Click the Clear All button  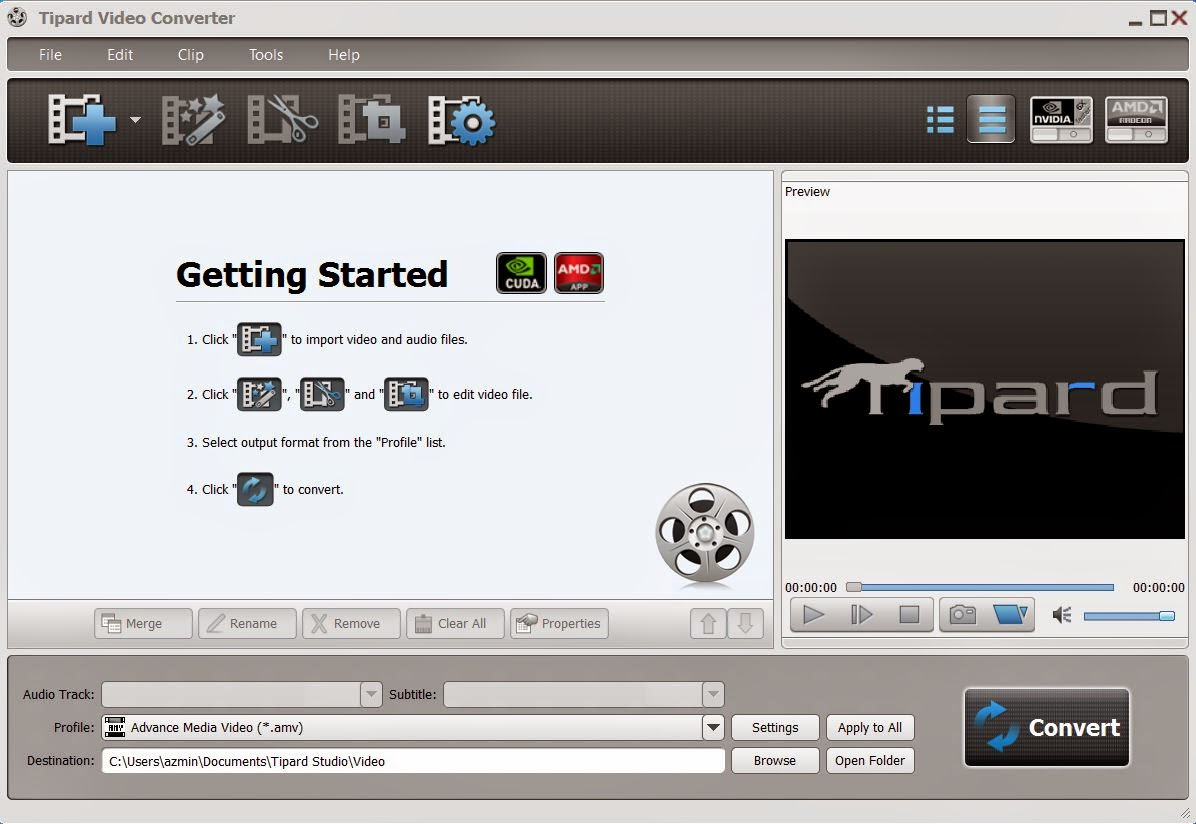[x=455, y=623]
